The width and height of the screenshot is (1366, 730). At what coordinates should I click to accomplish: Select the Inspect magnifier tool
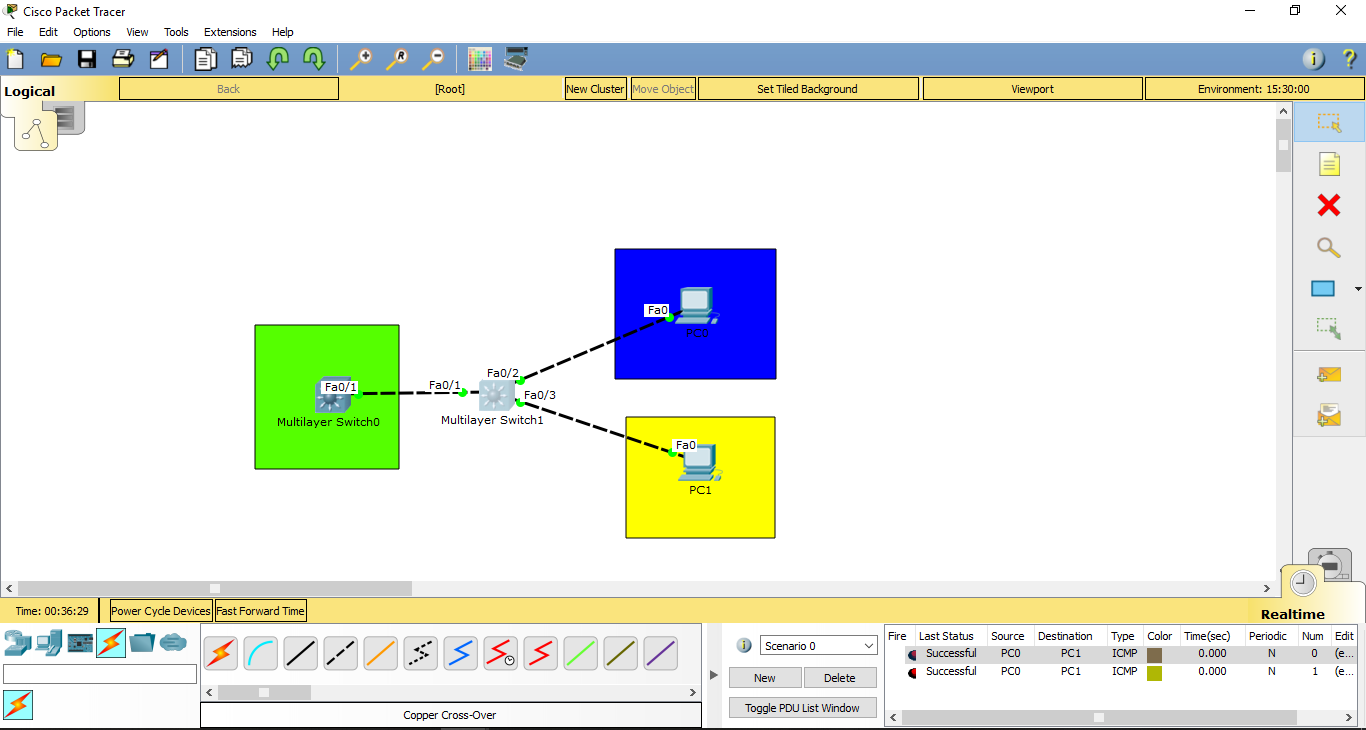[x=1328, y=247]
